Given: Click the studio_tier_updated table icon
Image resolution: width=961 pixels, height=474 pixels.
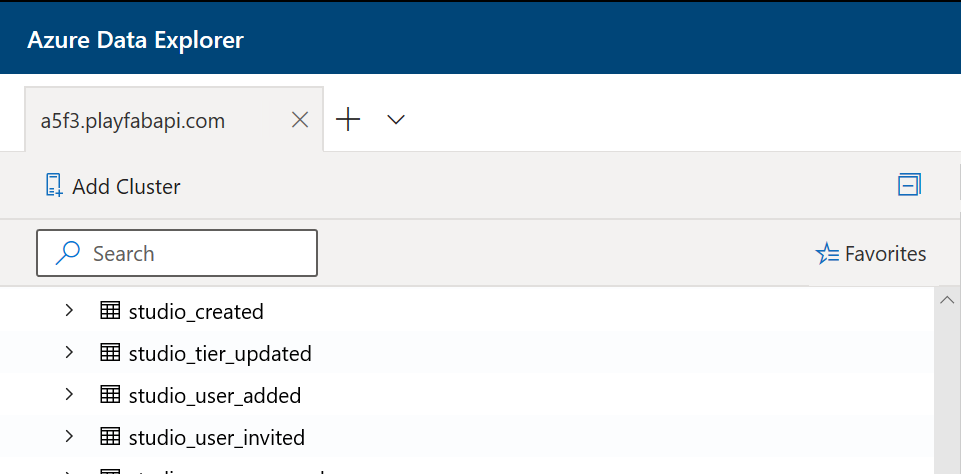Looking at the screenshot, I should (x=110, y=353).
